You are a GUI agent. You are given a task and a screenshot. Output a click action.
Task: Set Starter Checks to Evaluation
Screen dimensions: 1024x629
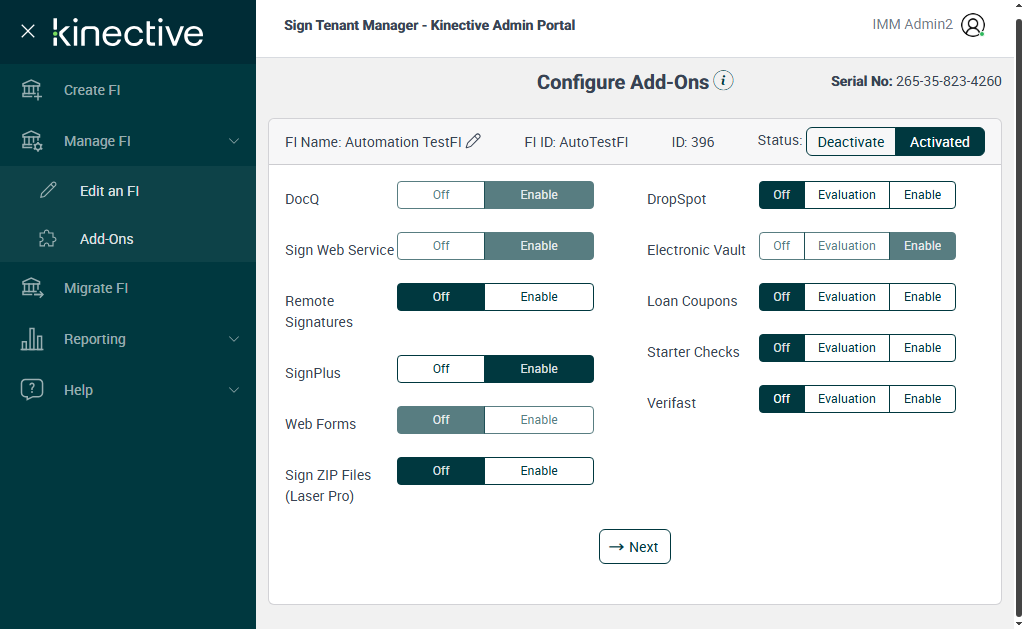(846, 347)
